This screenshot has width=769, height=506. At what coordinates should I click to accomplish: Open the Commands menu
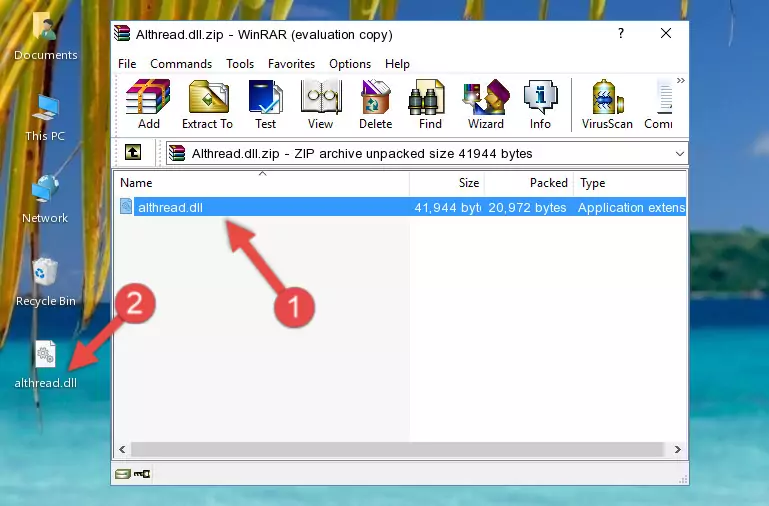click(x=181, y=64)
